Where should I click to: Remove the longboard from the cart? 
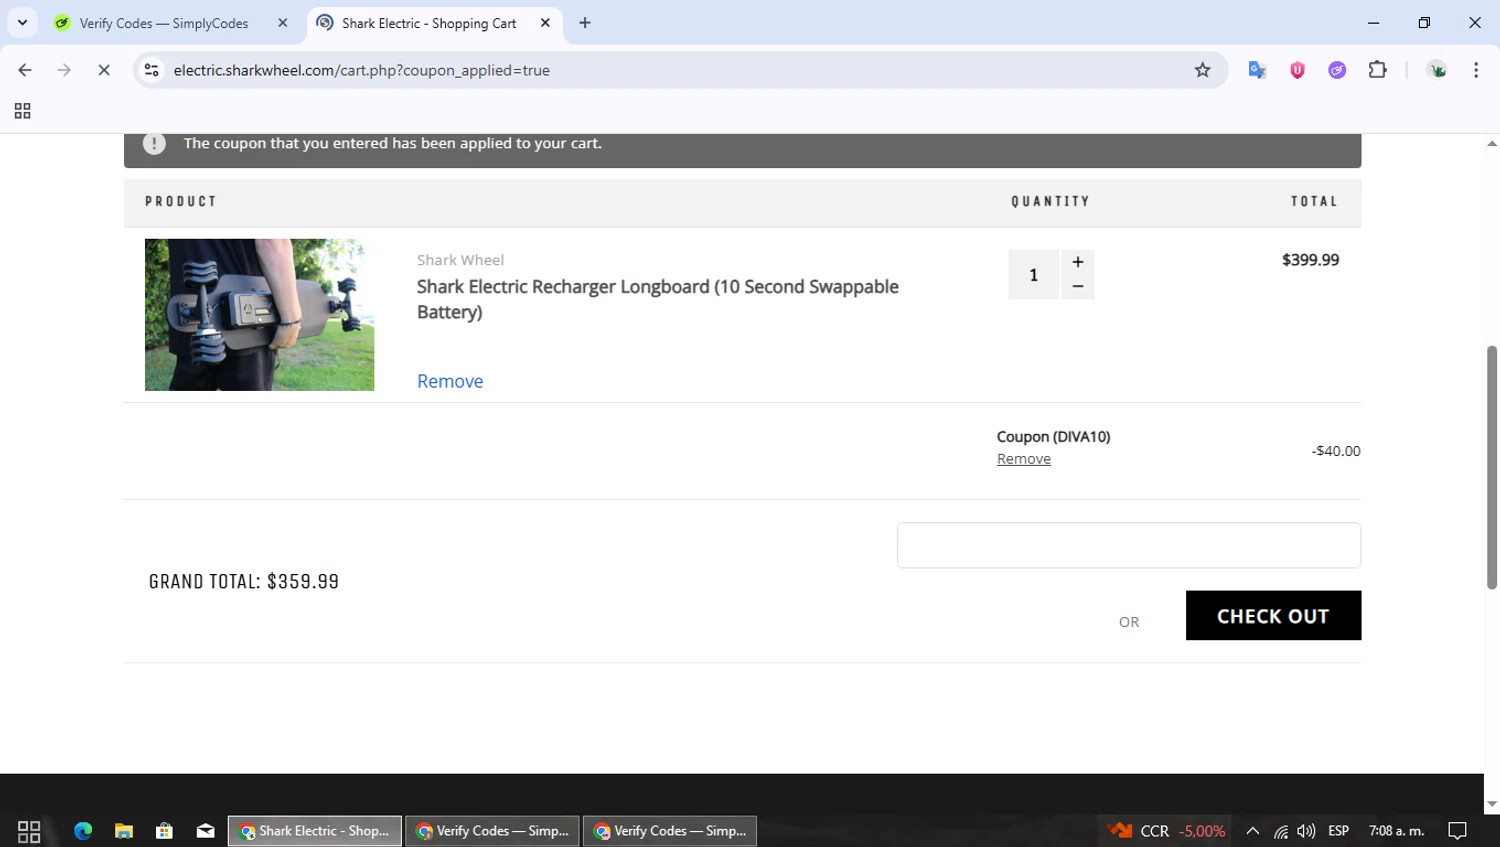[450, 381]
